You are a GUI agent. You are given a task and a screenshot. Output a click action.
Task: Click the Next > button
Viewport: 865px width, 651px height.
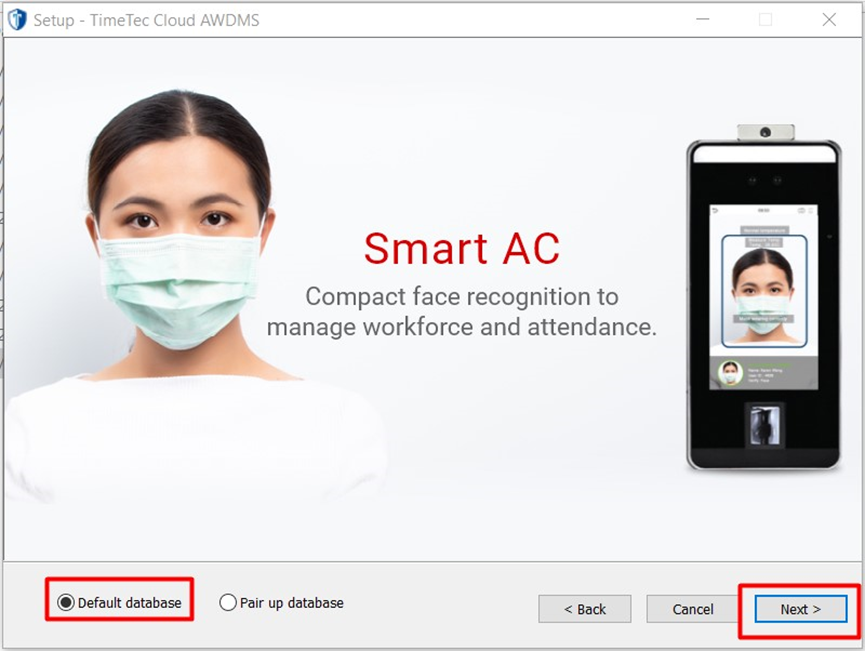coord(800,609)
